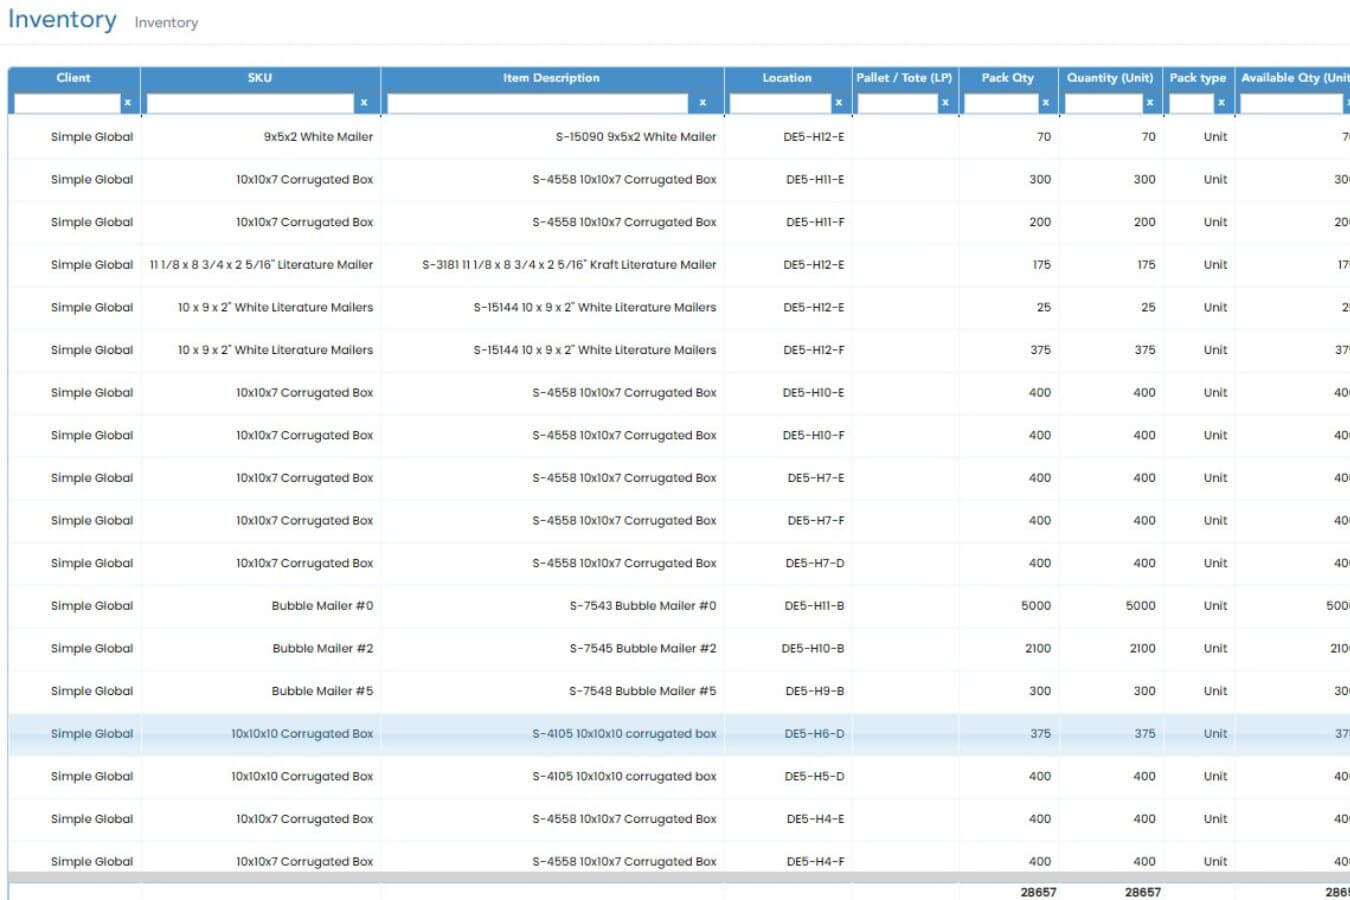Image resolution: width=1350 pixels, height=900 pixels.
Task: Sort by the Quantity (Unit) column header
Action: [1110, 78]
